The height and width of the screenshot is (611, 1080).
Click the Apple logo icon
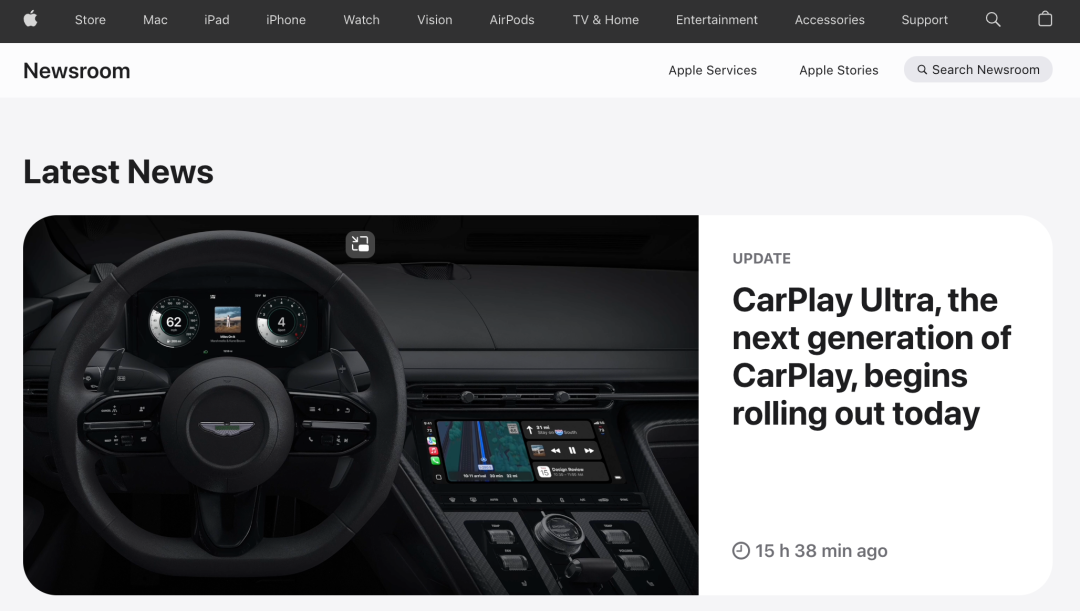click(x=30, y=19)
